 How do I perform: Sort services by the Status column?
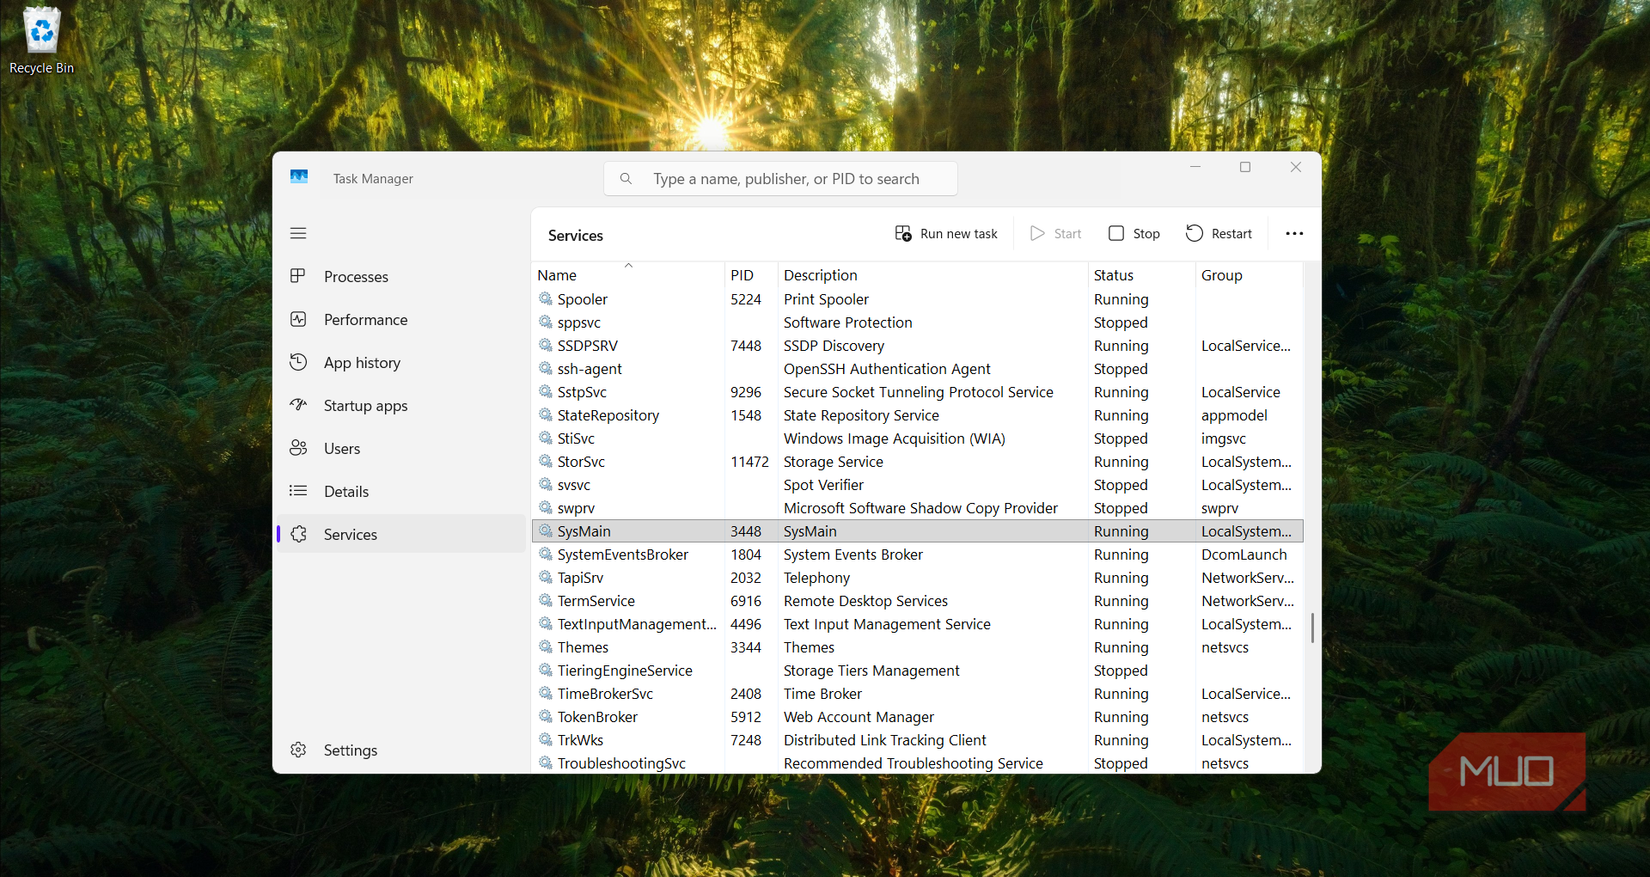(x=1141, y=275)
